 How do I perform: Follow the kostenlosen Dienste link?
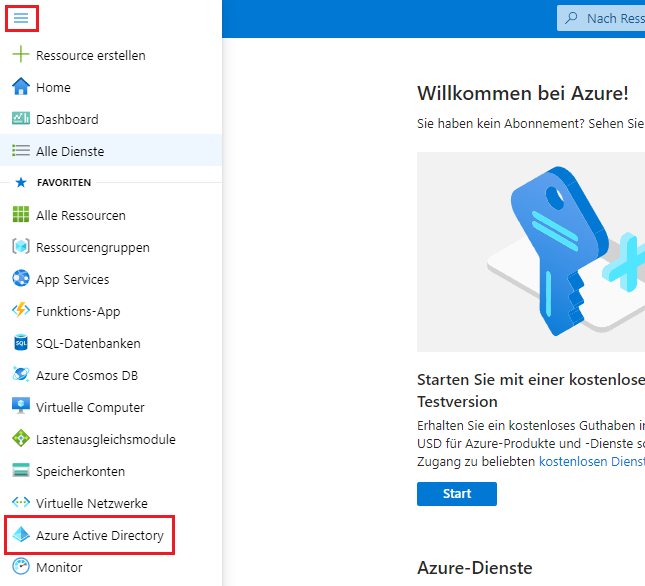(591, 461)
